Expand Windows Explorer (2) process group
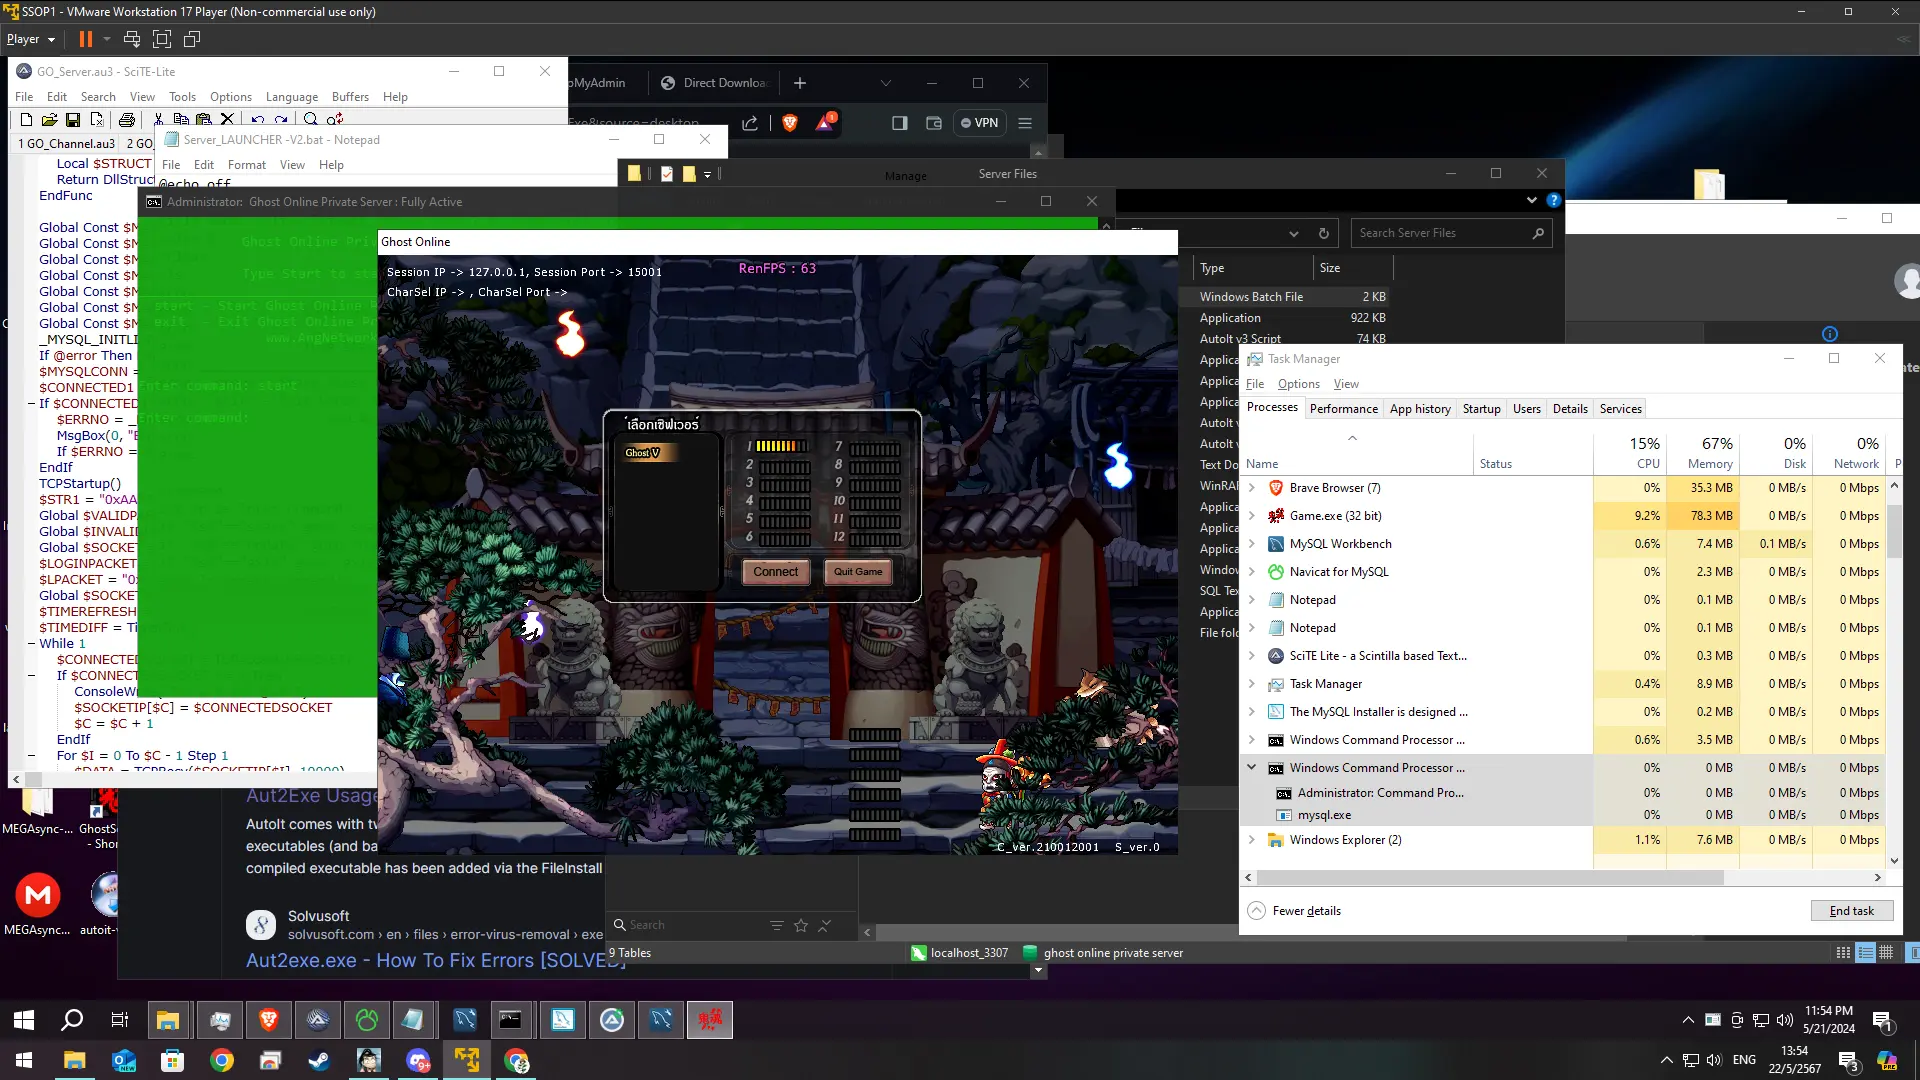 [x=1251, y=840]
